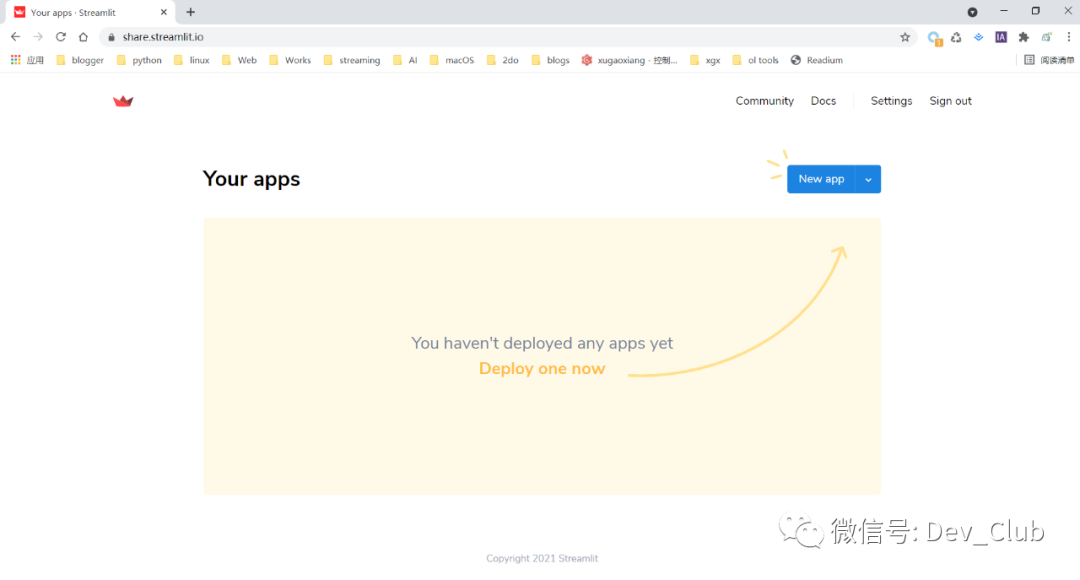Click the rightmost extension icon before the menu
1080x580 pixels.
[1046, 37]
